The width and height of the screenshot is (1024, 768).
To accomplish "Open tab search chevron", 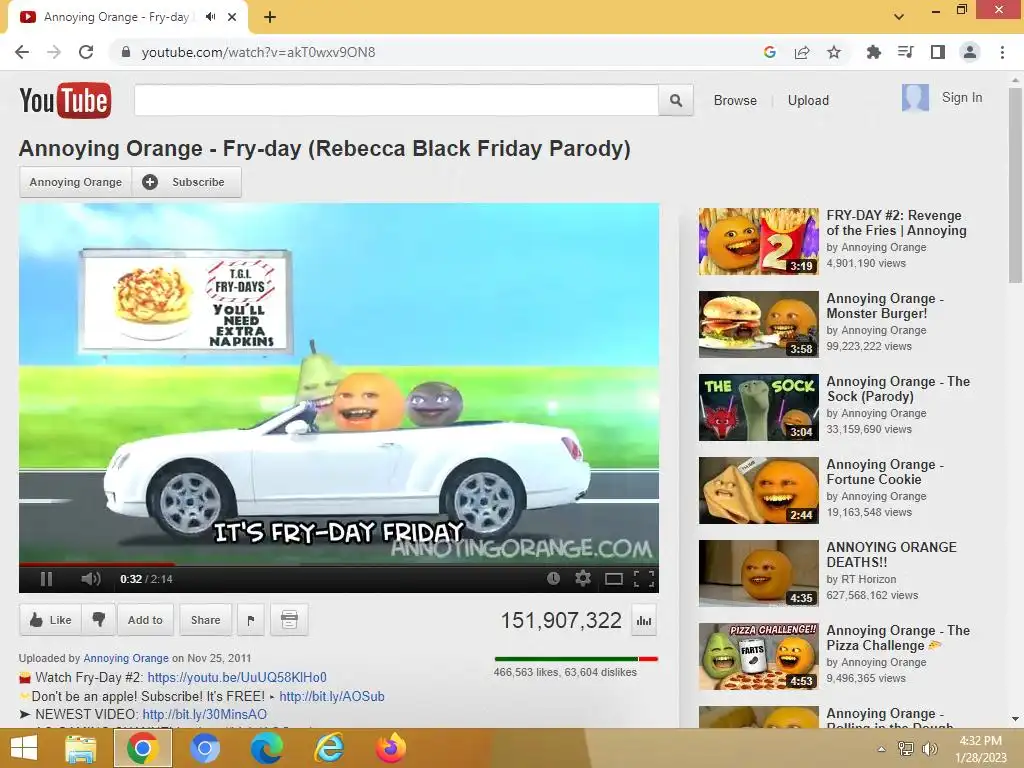I will coord(899,17).
